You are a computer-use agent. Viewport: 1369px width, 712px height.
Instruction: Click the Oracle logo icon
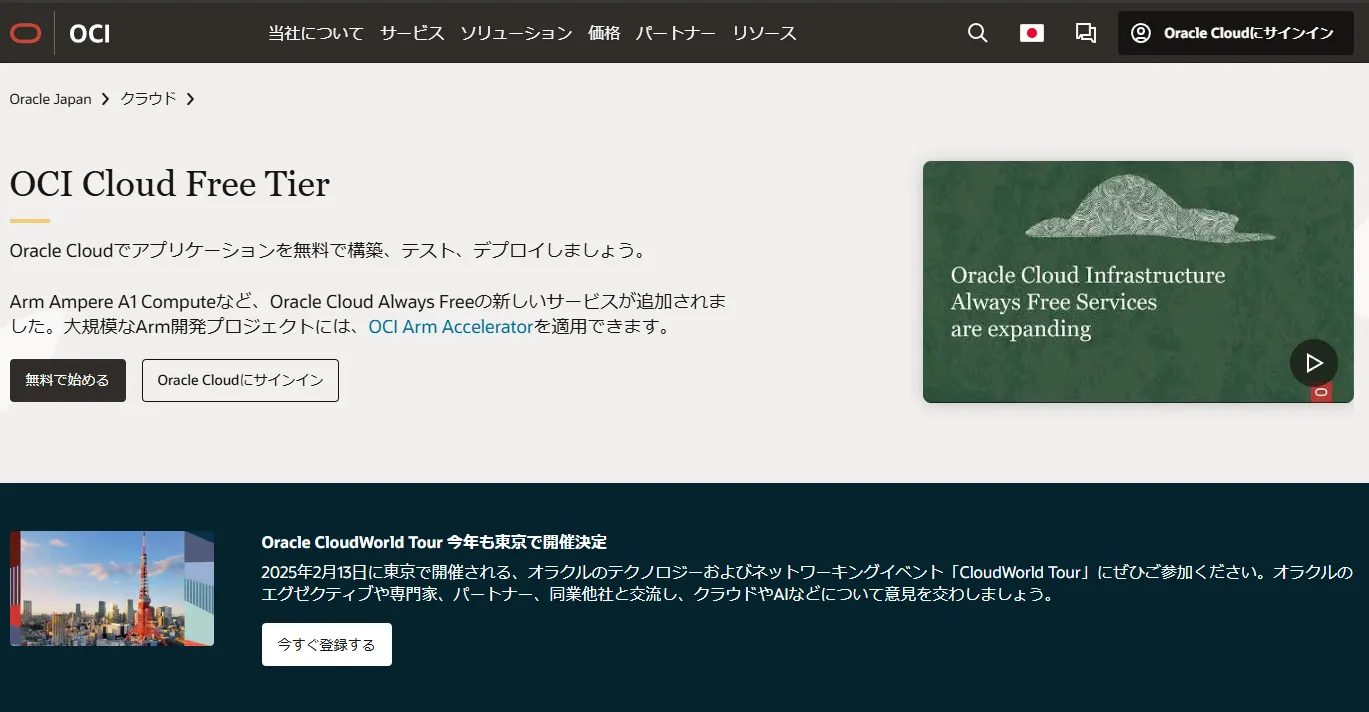[x=26, y=33]
